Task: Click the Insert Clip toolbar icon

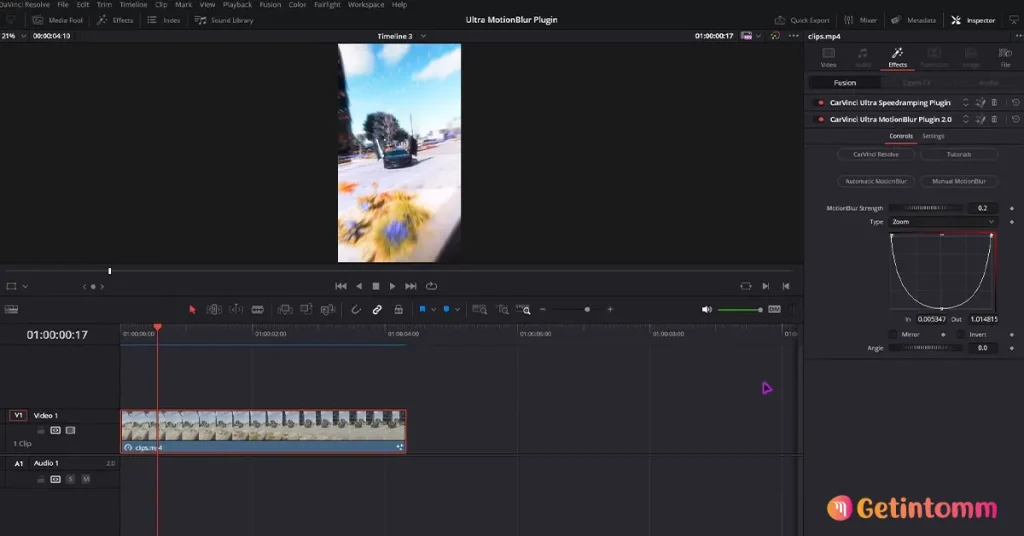Action: [x=285, y=309]
